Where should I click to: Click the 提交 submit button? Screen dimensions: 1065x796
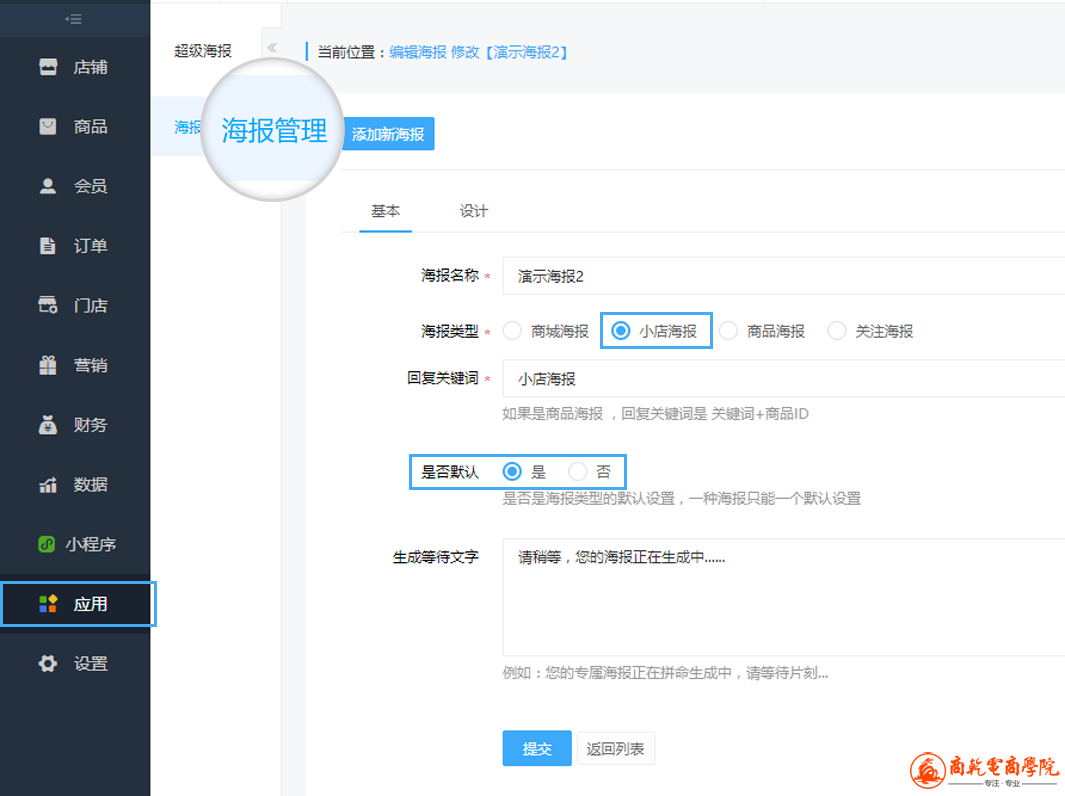(x=537, y=748)
